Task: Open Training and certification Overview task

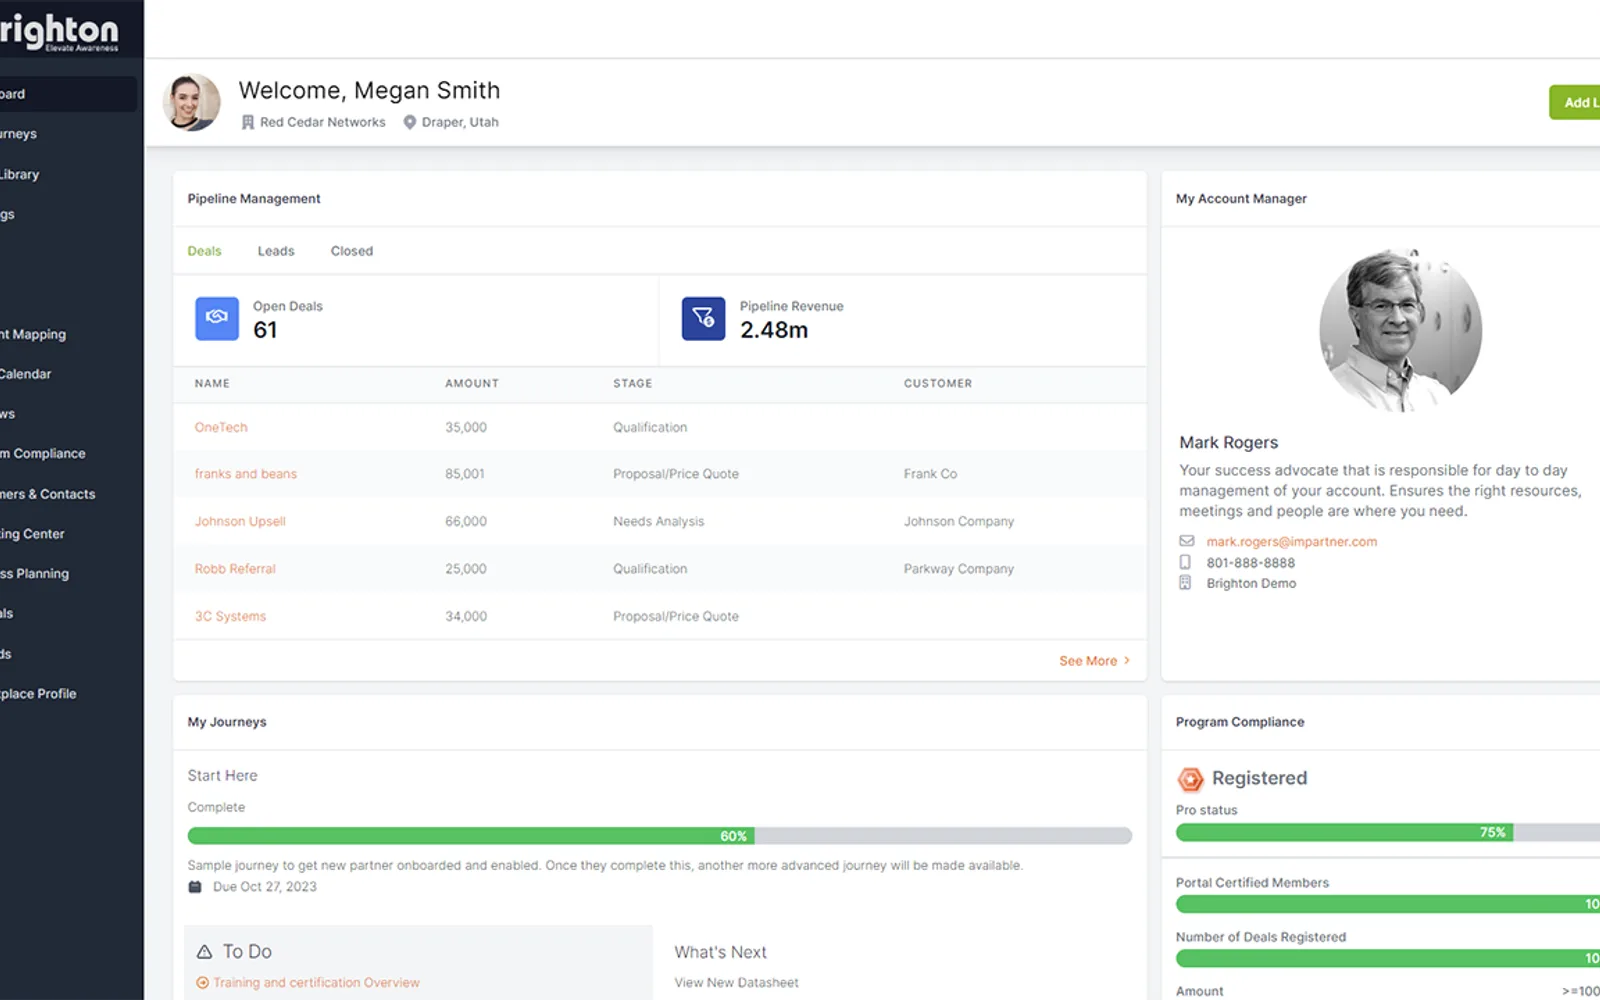Action: tap(316, 983)
